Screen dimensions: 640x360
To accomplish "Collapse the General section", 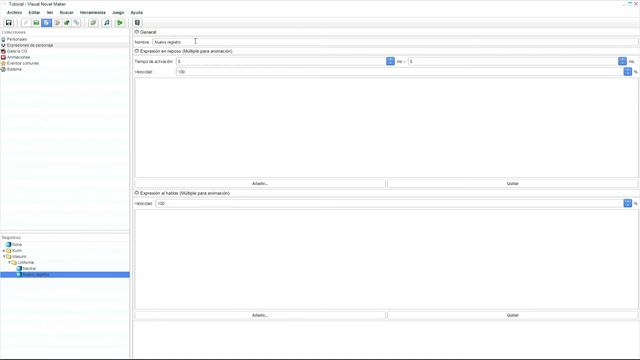I will pos(137,32).
